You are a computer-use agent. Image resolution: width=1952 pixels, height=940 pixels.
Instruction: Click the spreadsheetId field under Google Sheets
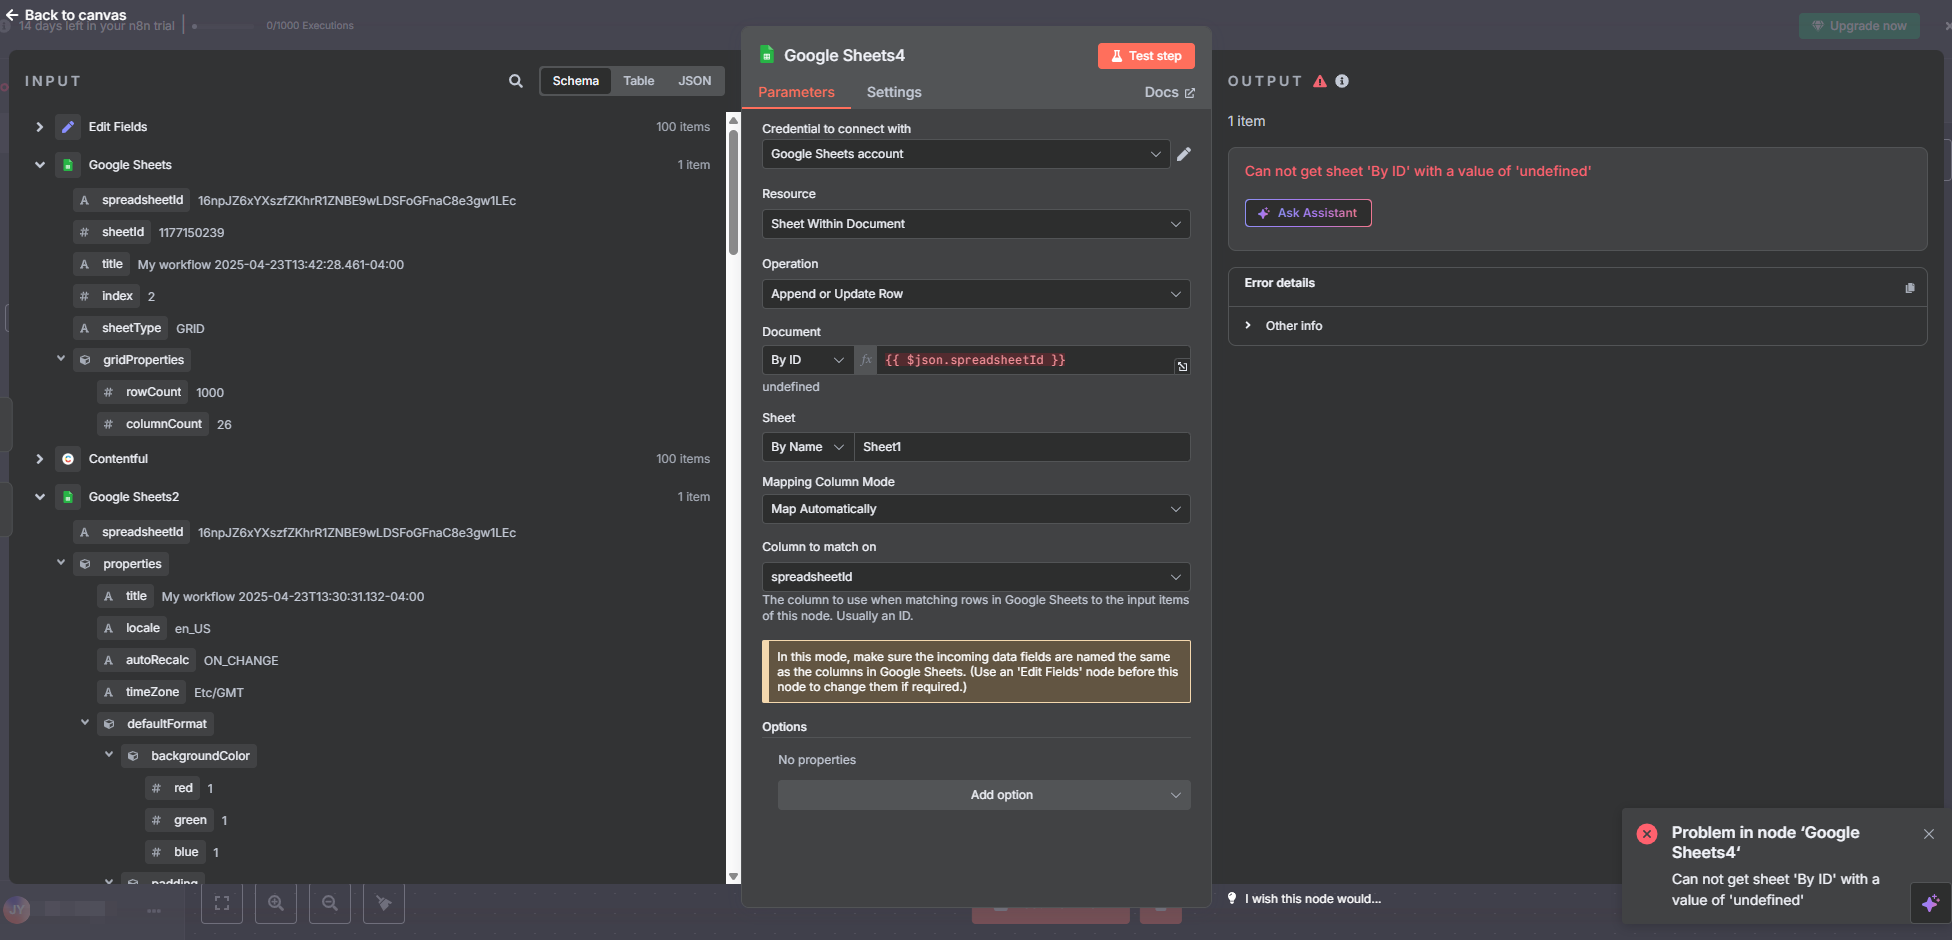(x=133, y=200)
